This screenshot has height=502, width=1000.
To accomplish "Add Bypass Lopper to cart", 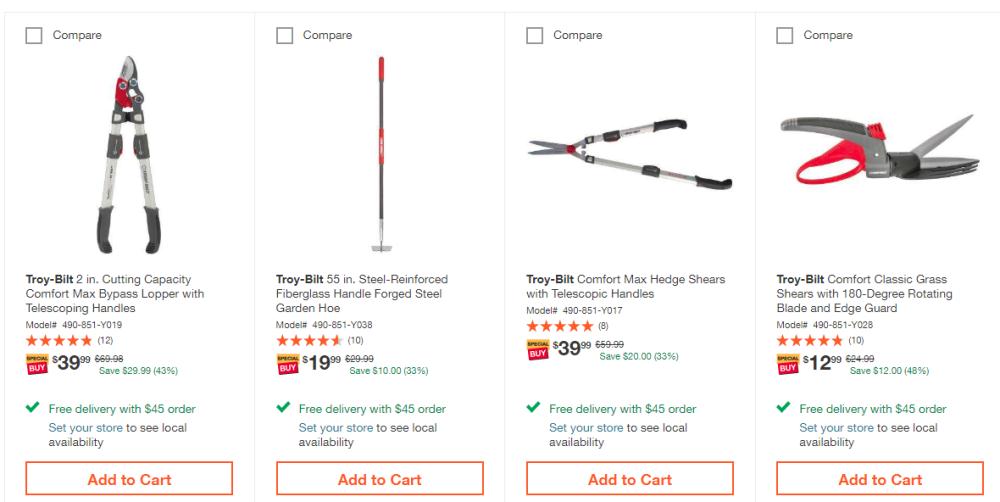I will (x=129, y=479).
